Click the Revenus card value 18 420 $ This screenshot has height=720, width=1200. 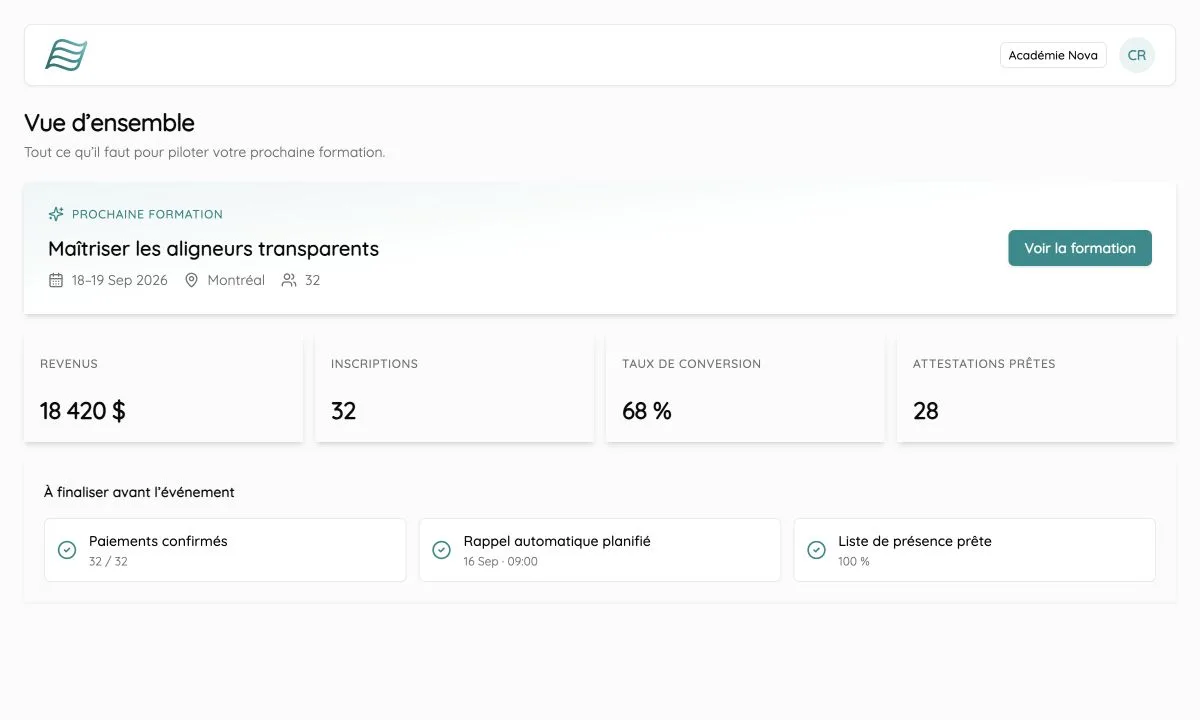point(83,411)
